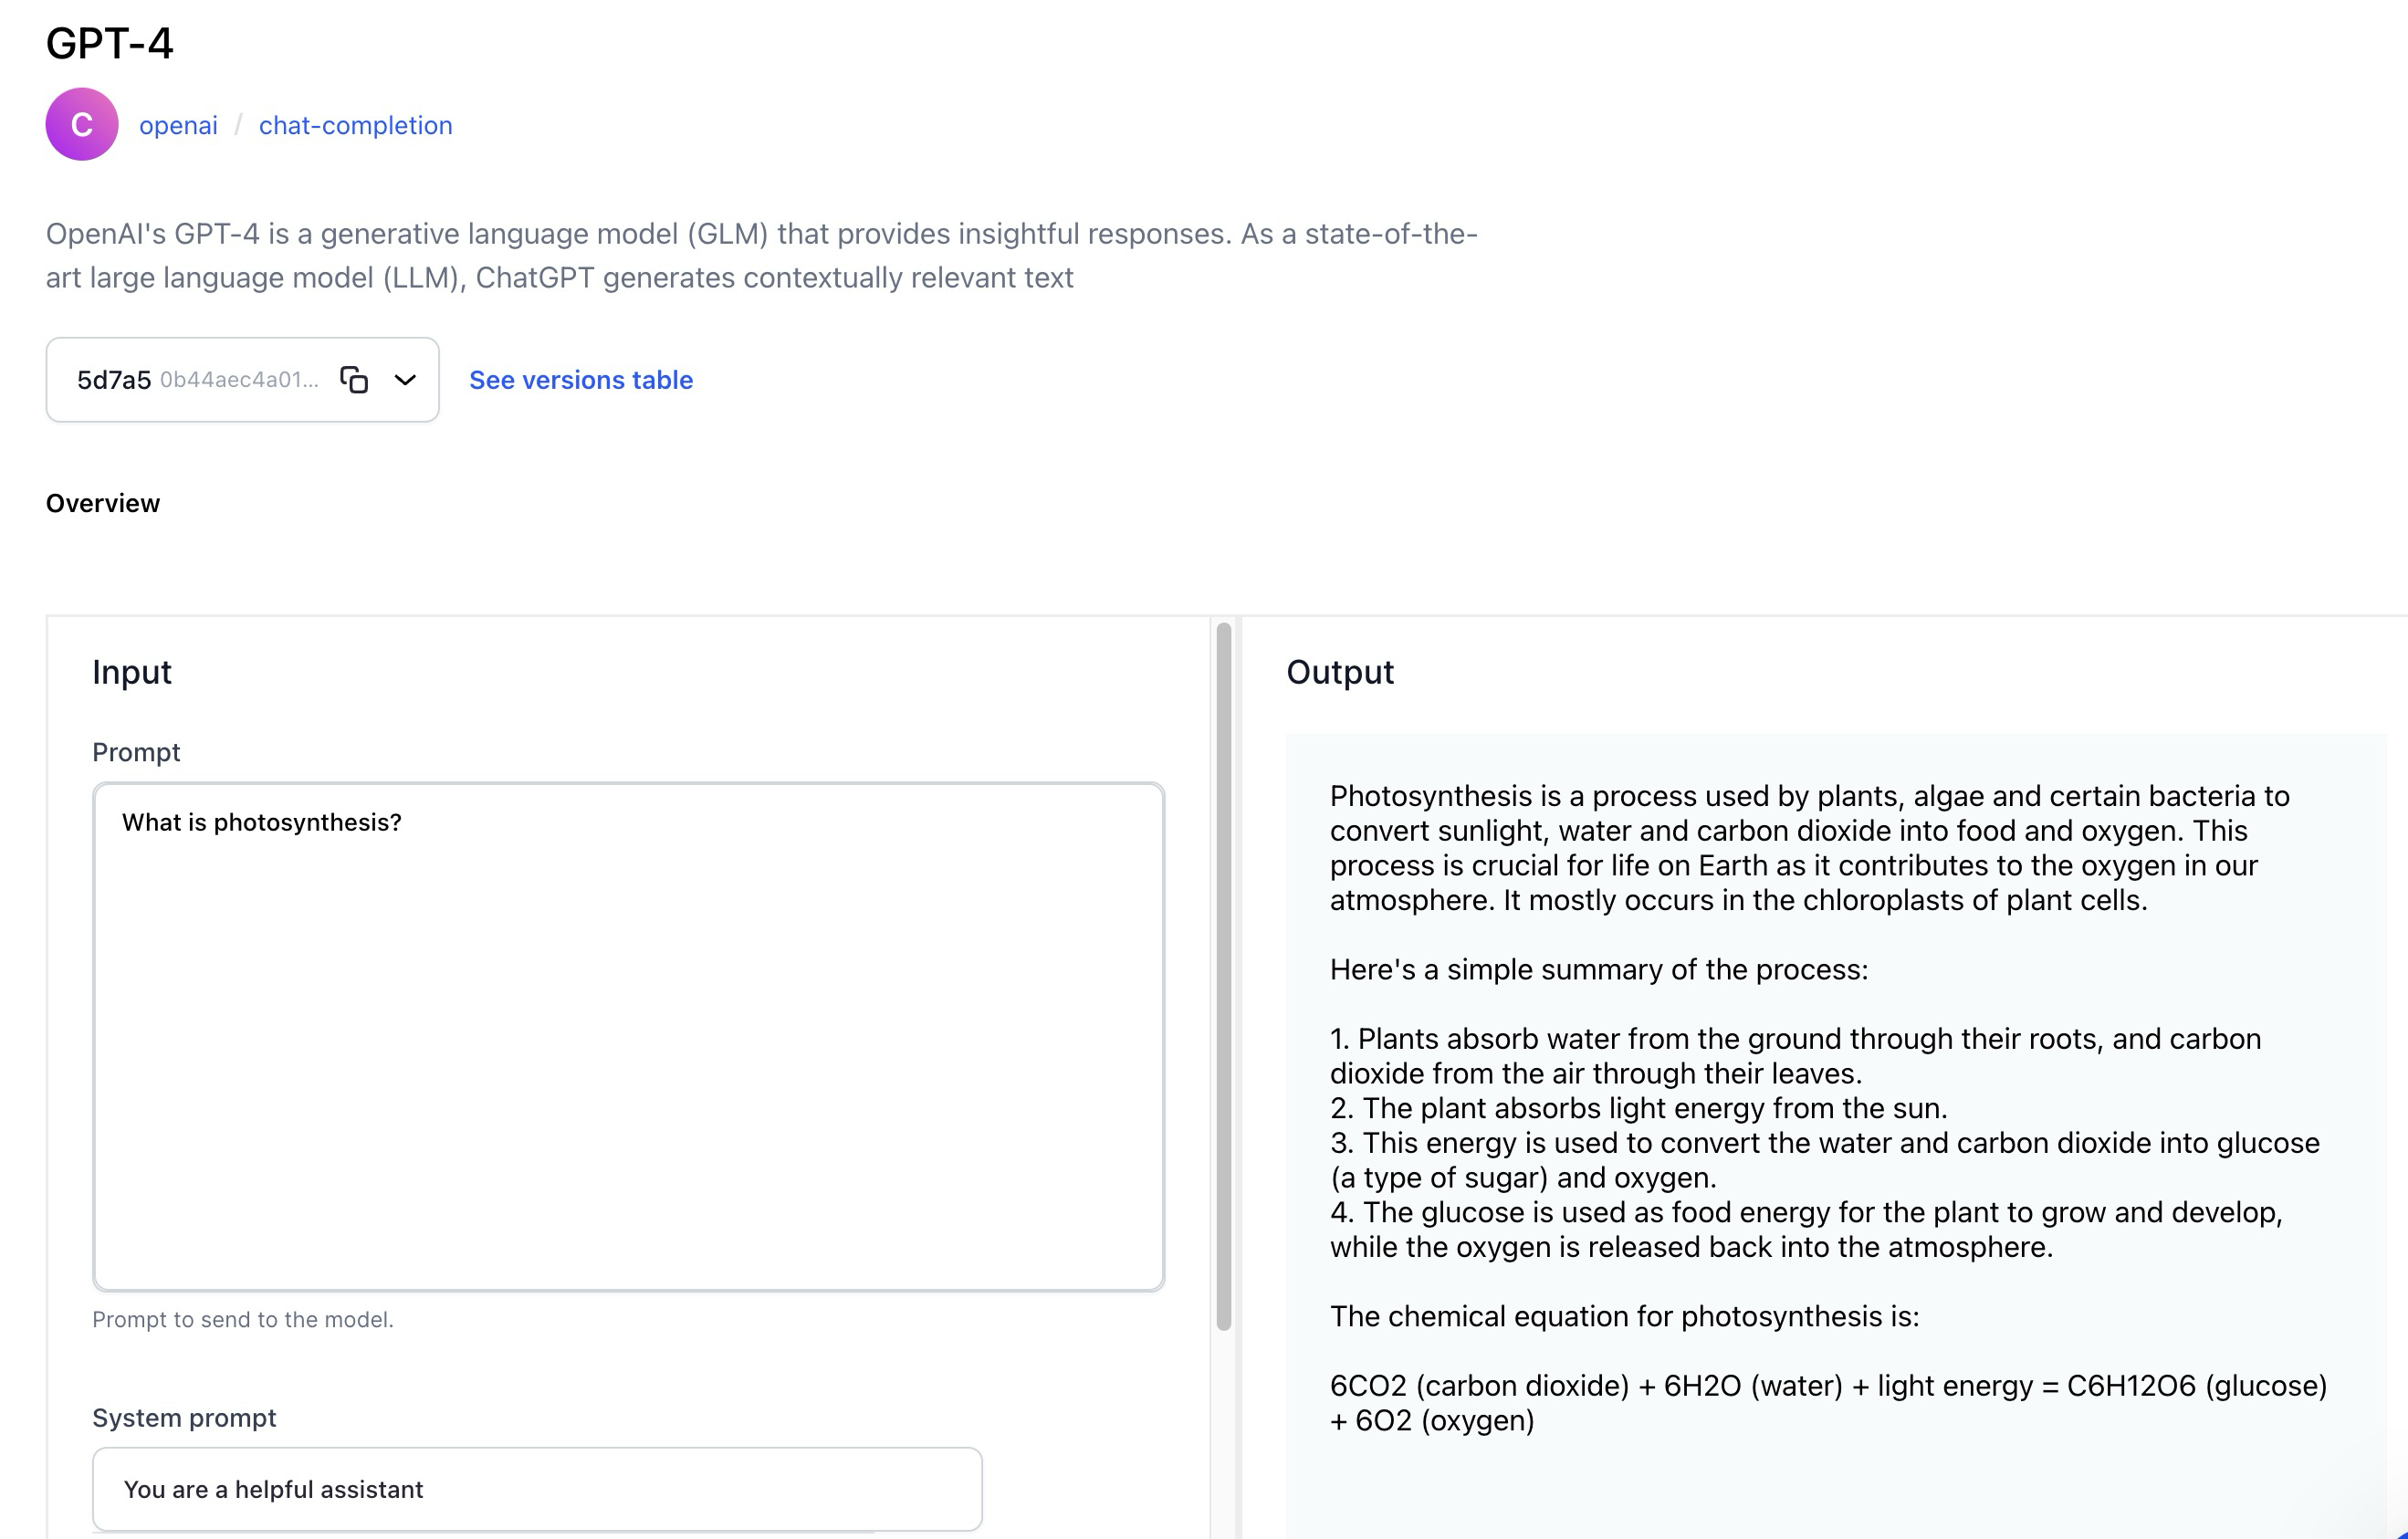Switch to the Overview tab
Image resolution: width=2408 pixels, height=1539 pixels.
click(103, 503)
